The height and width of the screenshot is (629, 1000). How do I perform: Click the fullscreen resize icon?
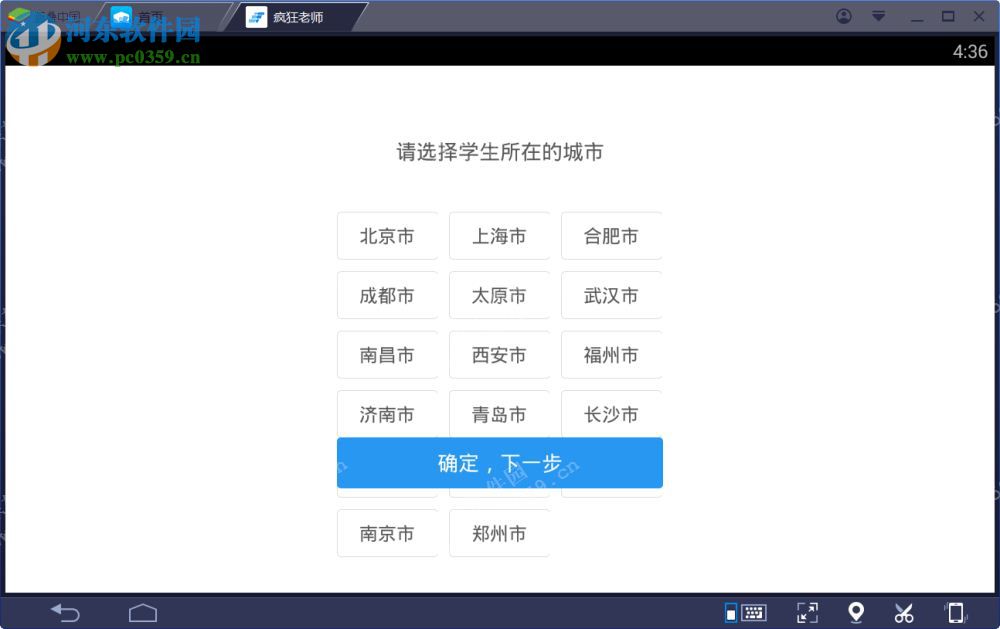coord(807,612)
